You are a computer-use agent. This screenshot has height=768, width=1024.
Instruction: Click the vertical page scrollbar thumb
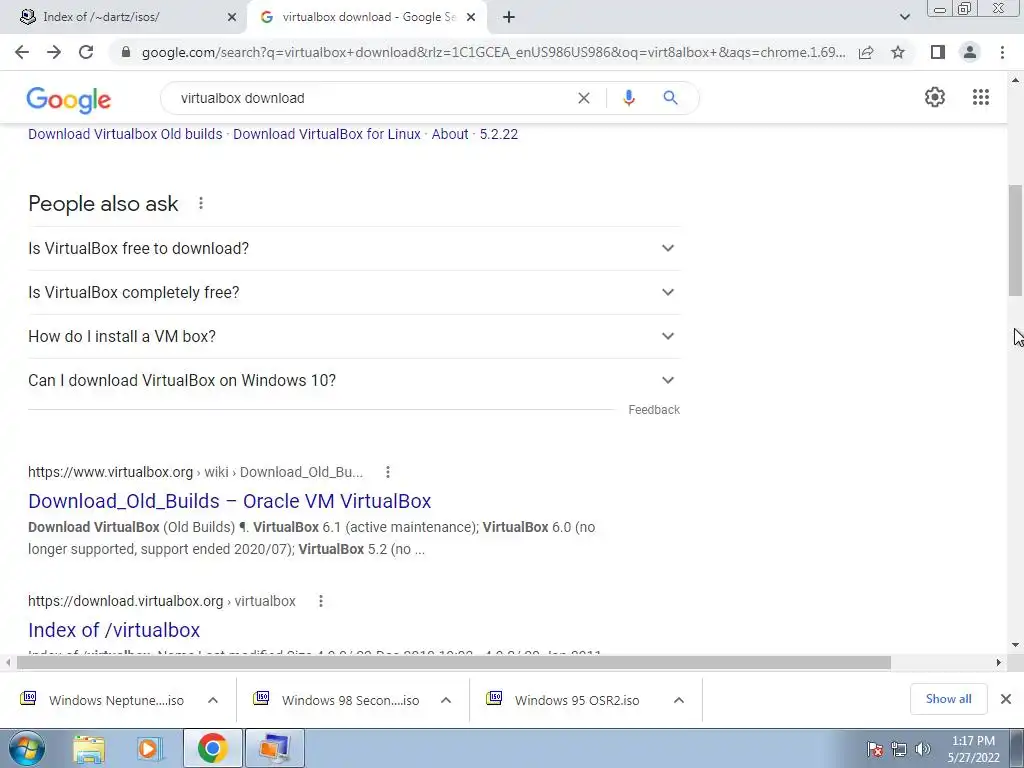click(x=1016, y=240)
